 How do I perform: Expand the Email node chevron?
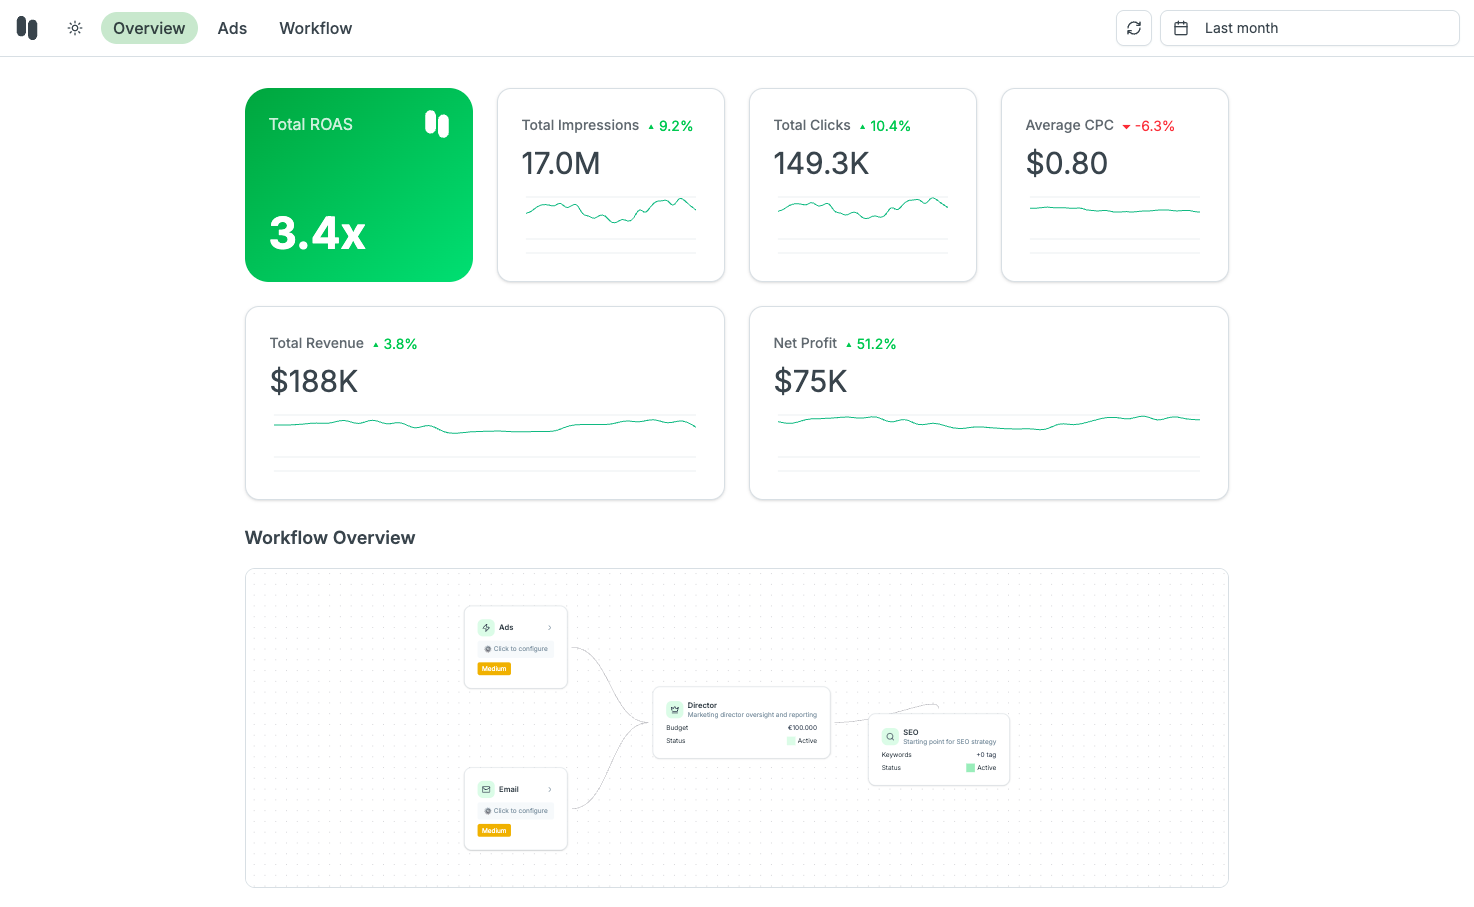point(550,790)
